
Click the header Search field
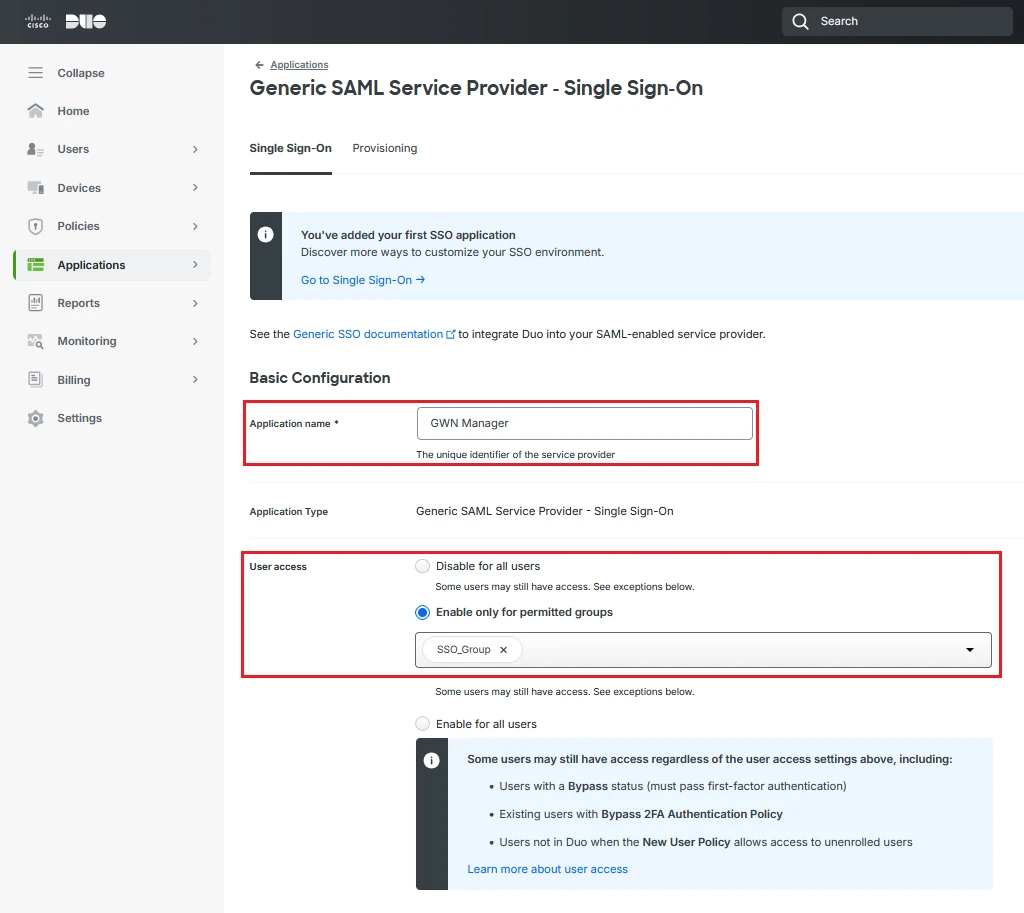(x=897, y=22)
